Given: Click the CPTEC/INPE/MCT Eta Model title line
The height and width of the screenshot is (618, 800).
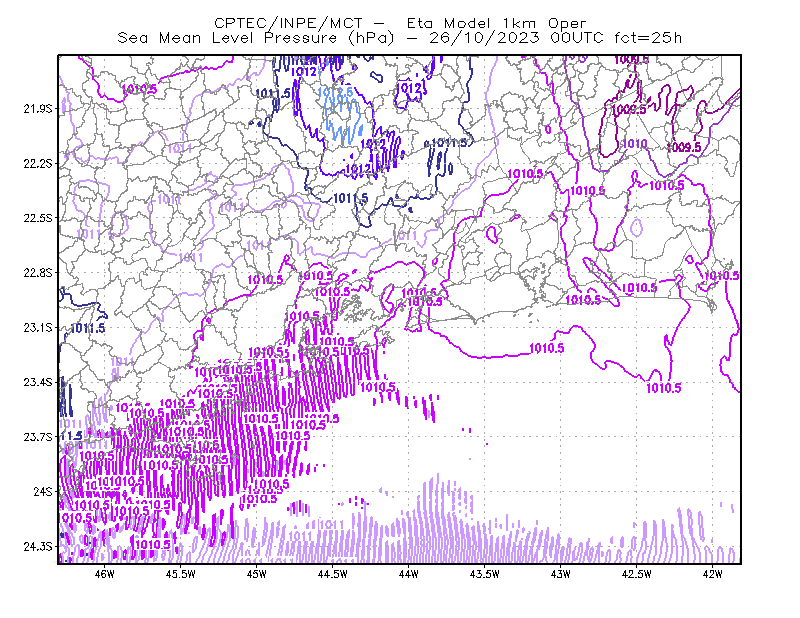Looking at the screenshot, I should coord(400,23).
